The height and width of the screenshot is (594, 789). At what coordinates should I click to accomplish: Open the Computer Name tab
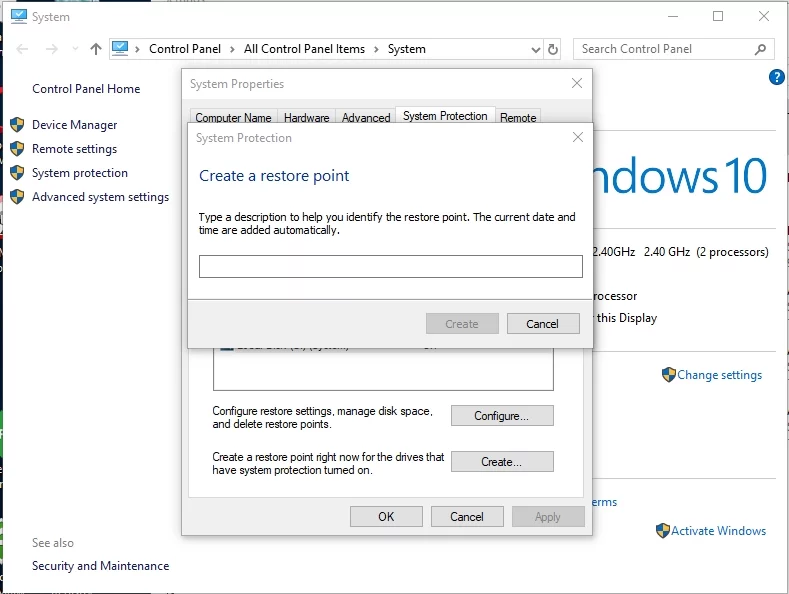[x=233, y=118]
